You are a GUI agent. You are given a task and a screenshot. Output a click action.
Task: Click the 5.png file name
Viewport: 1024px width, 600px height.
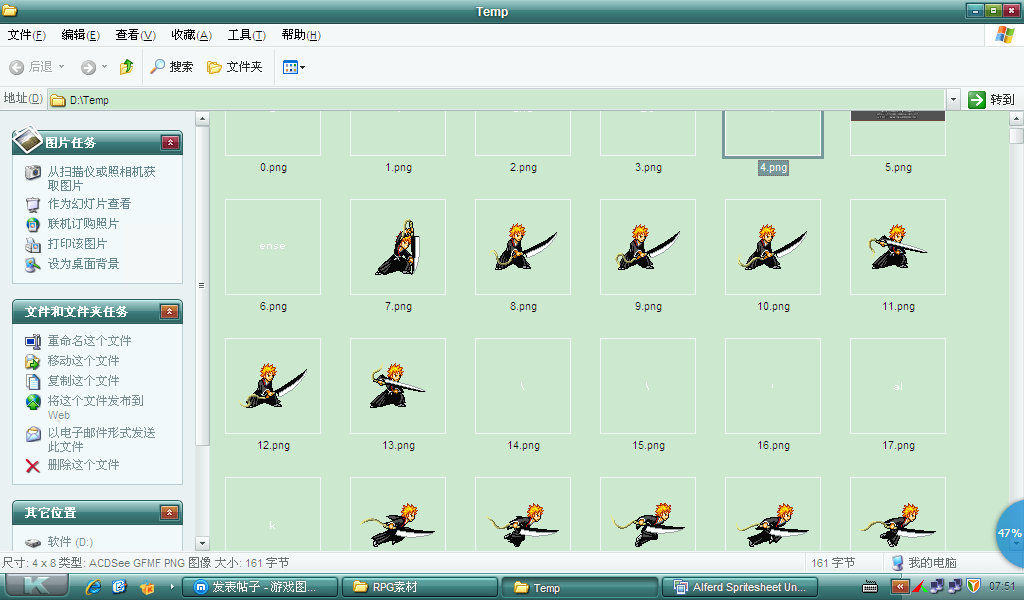pos(898,167)
